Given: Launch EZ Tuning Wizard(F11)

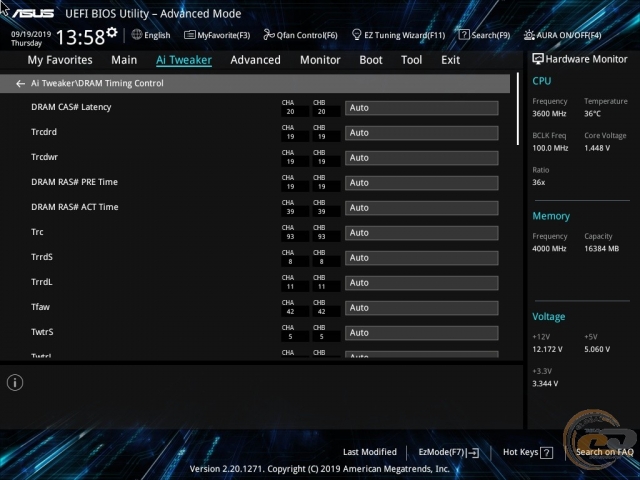Looking at the screenshot, I should [398, 35].
